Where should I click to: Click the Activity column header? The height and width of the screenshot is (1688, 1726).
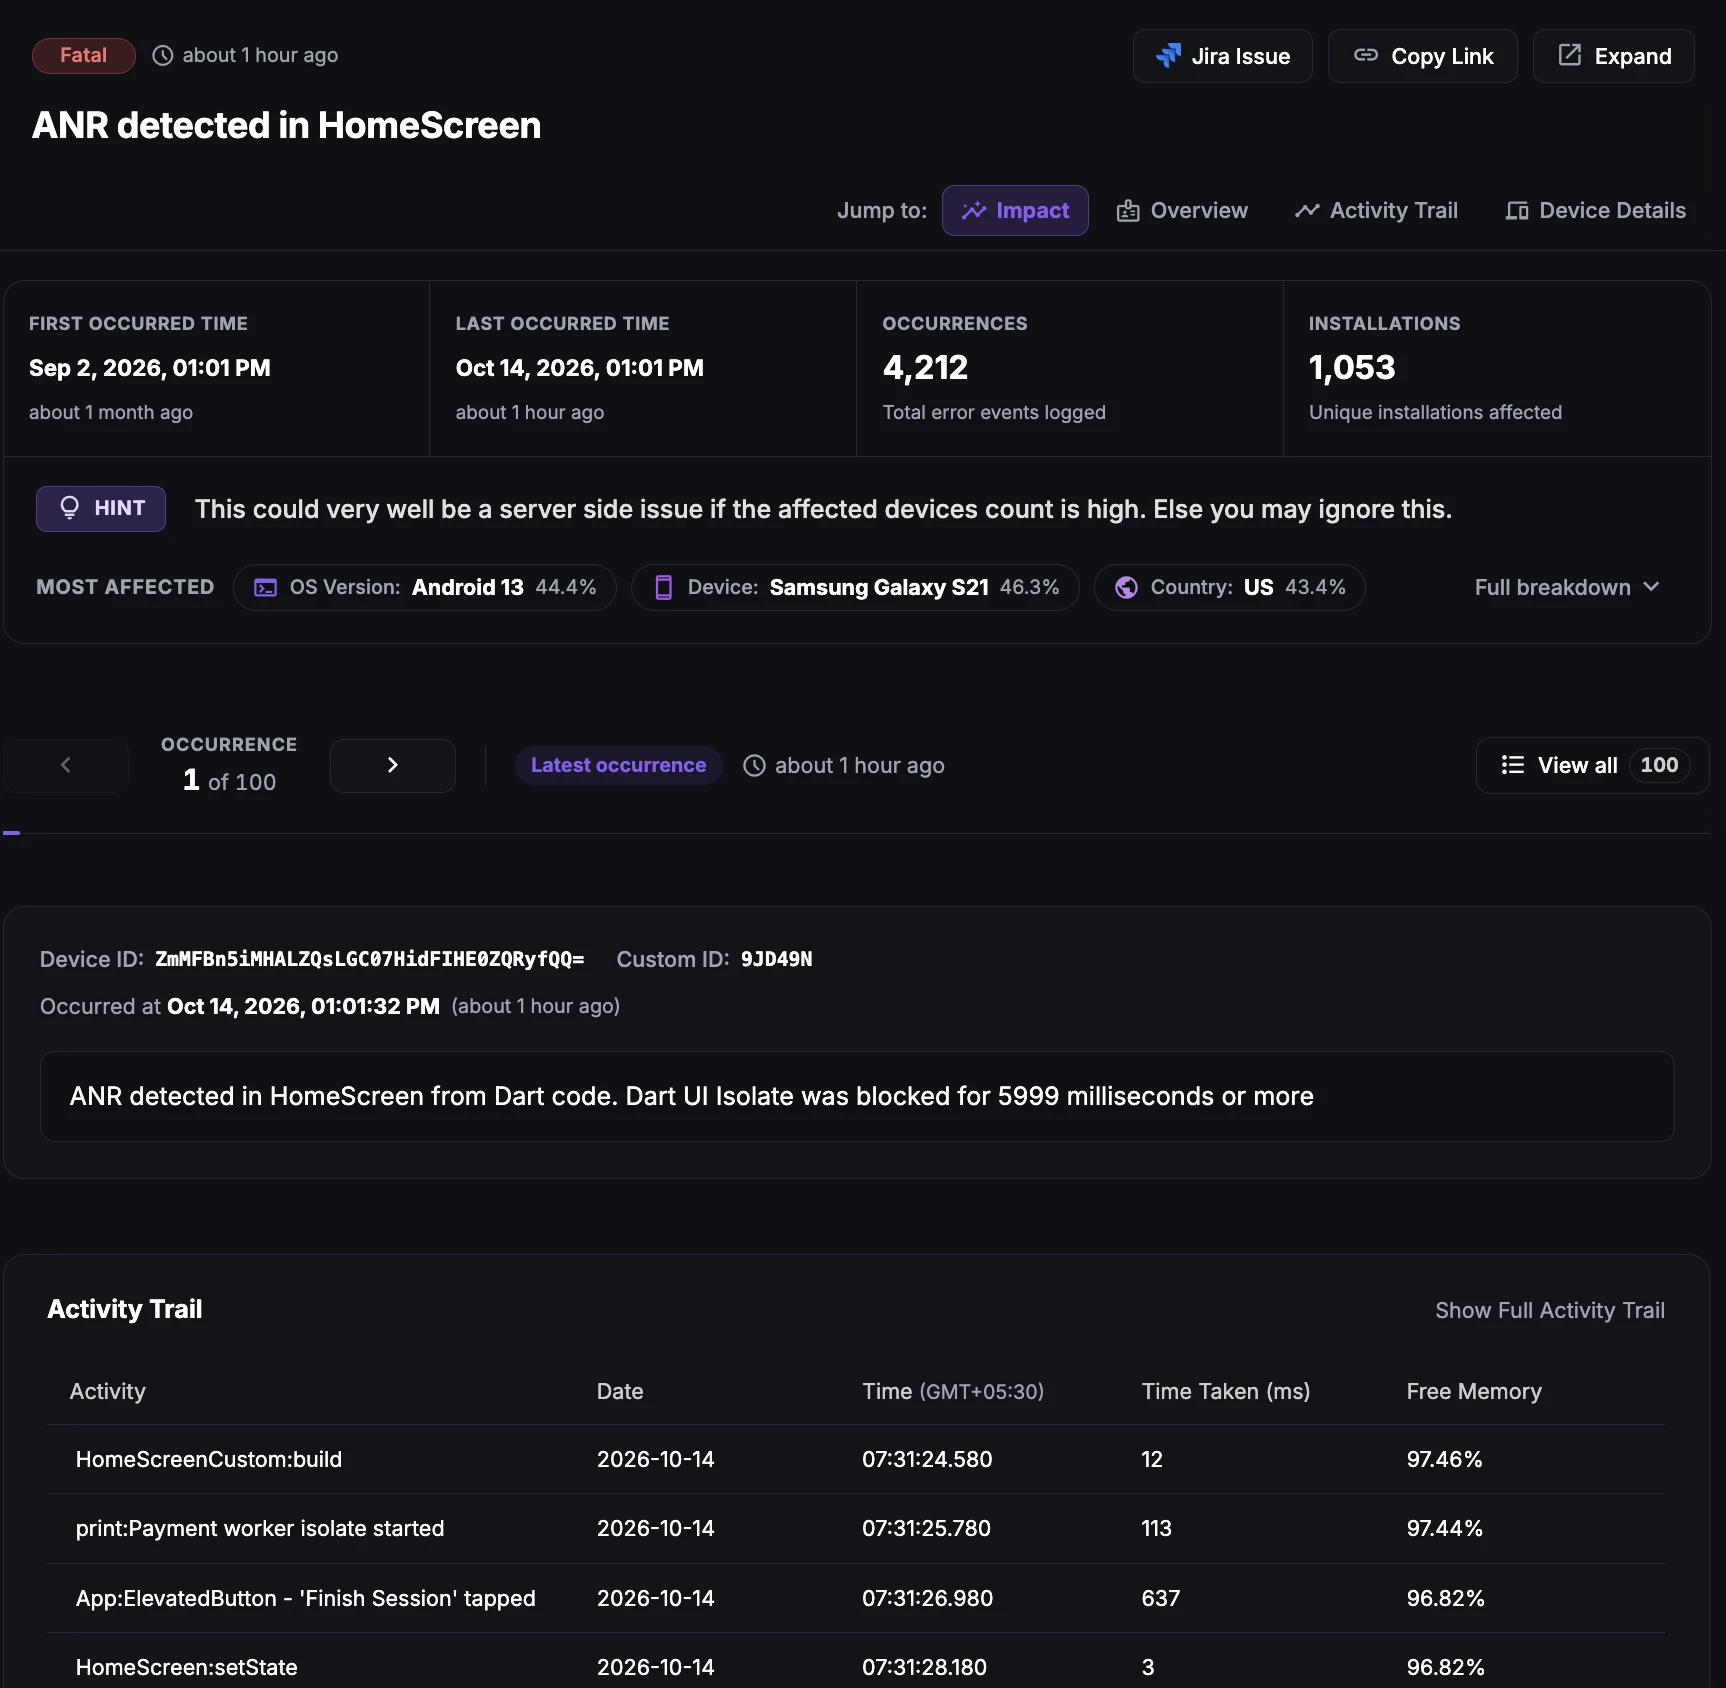(108, 1391)
